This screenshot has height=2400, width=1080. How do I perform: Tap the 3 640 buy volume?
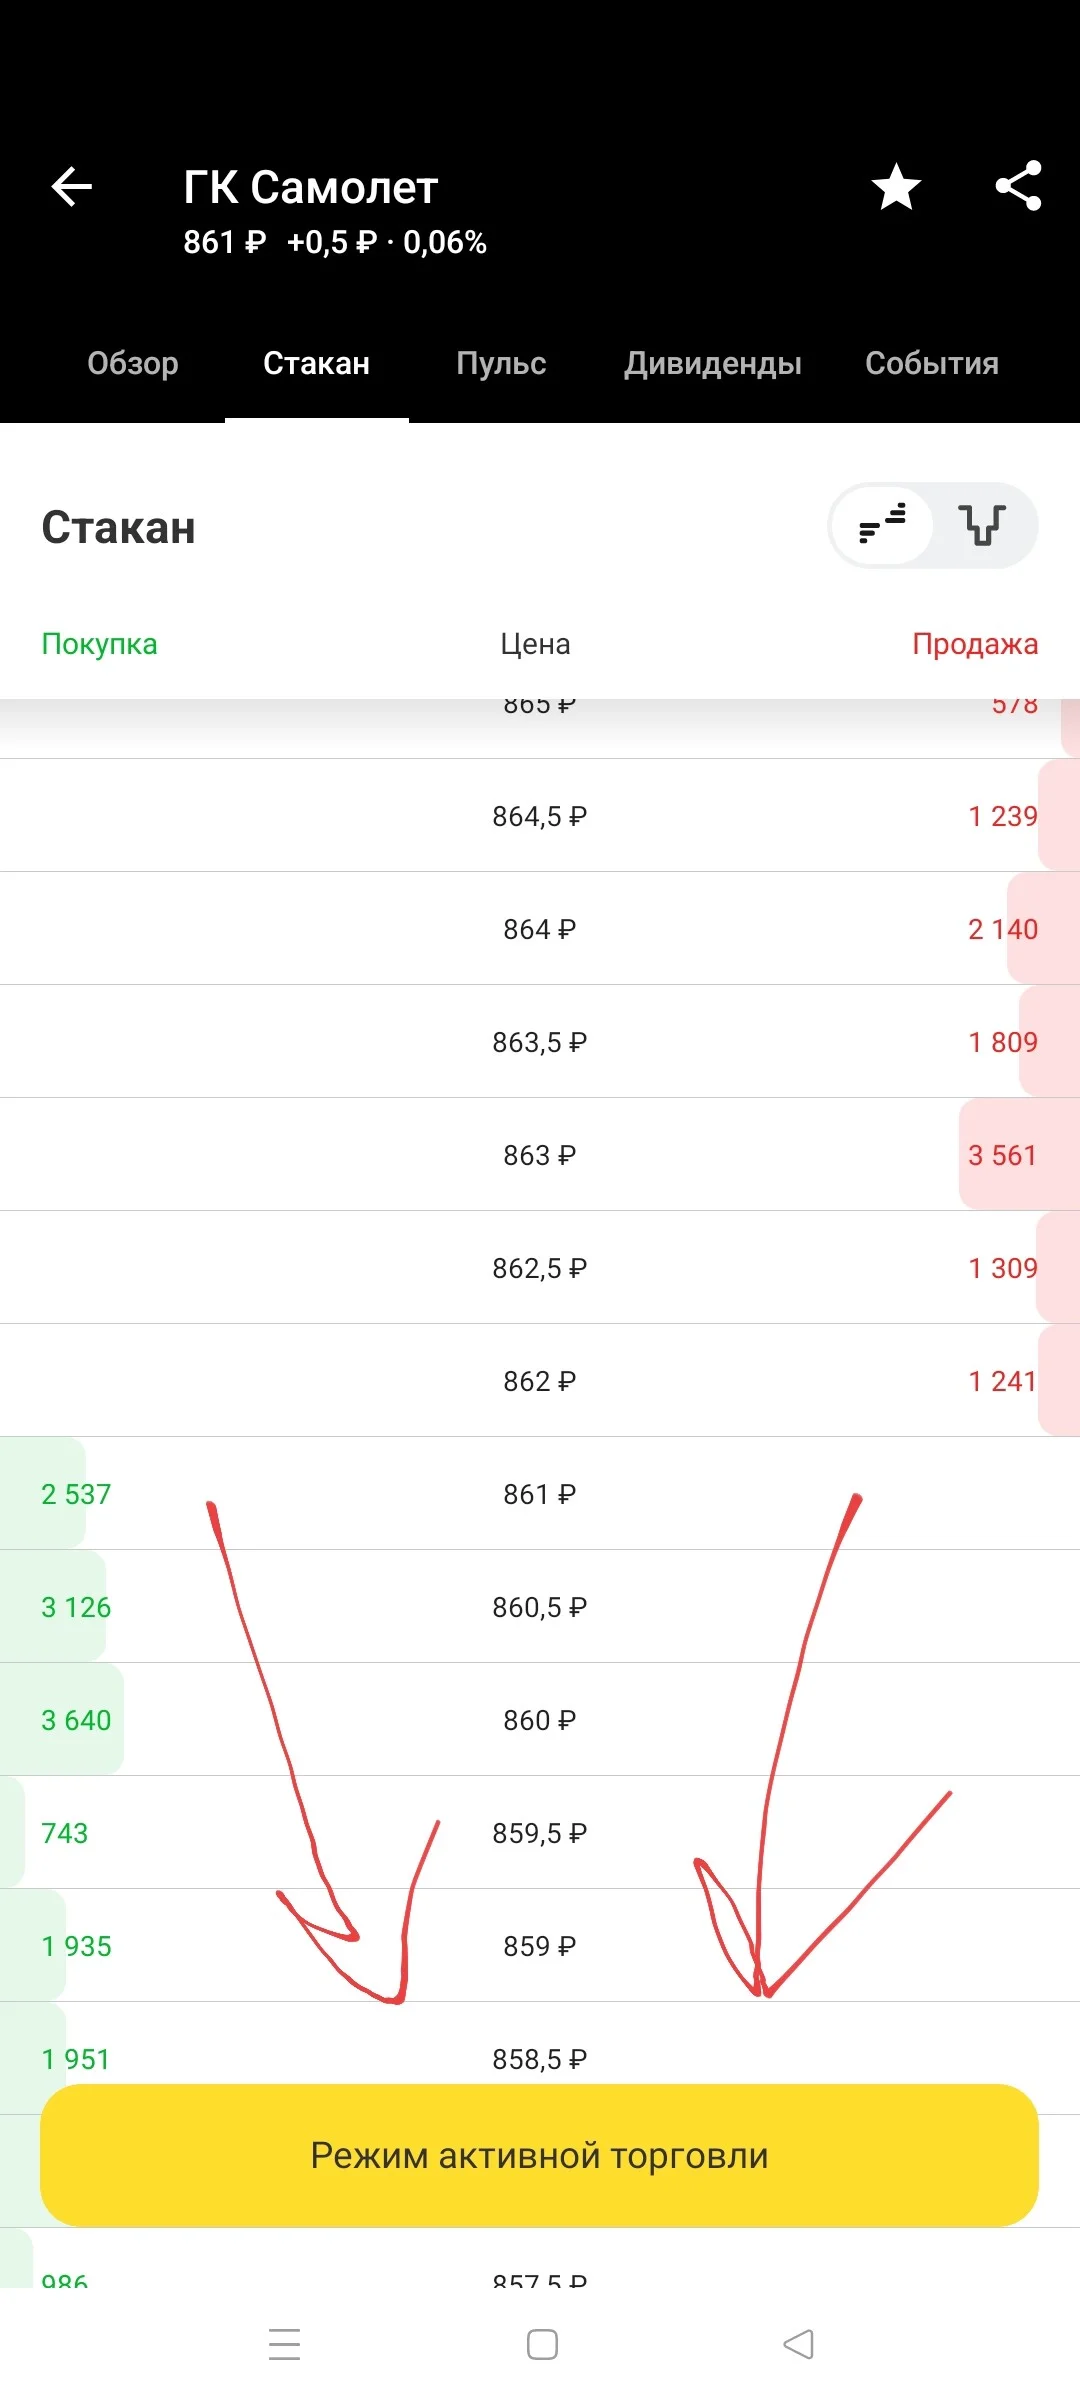click(76, 1720)
